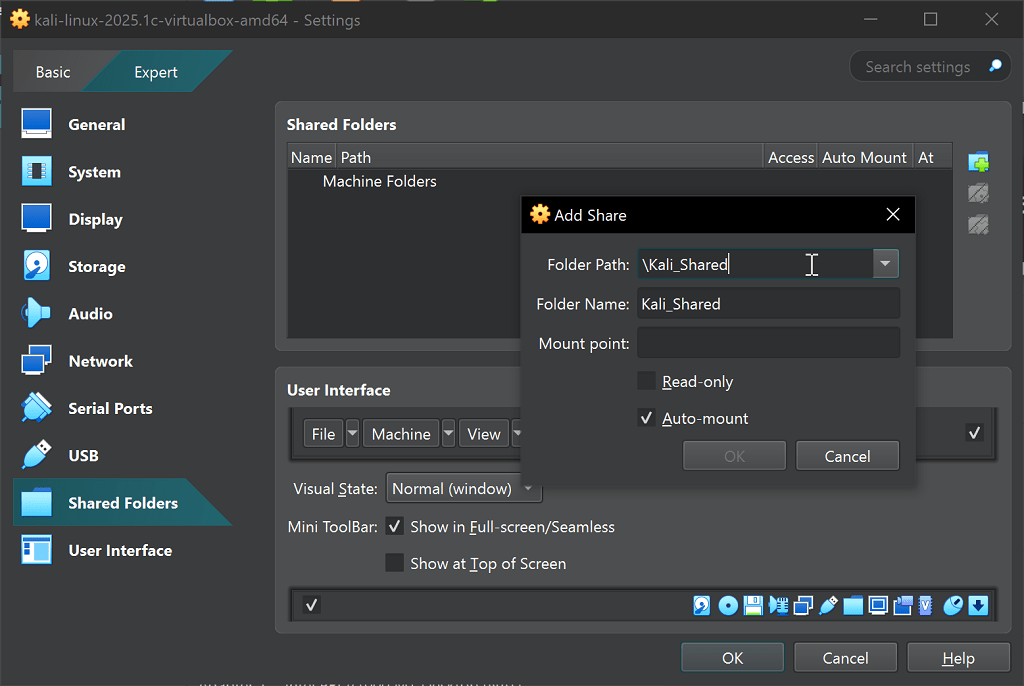Click the floppy disk status bar icon
The image size is (1024, 686).
pyautogui.click(x=753, y=606)
